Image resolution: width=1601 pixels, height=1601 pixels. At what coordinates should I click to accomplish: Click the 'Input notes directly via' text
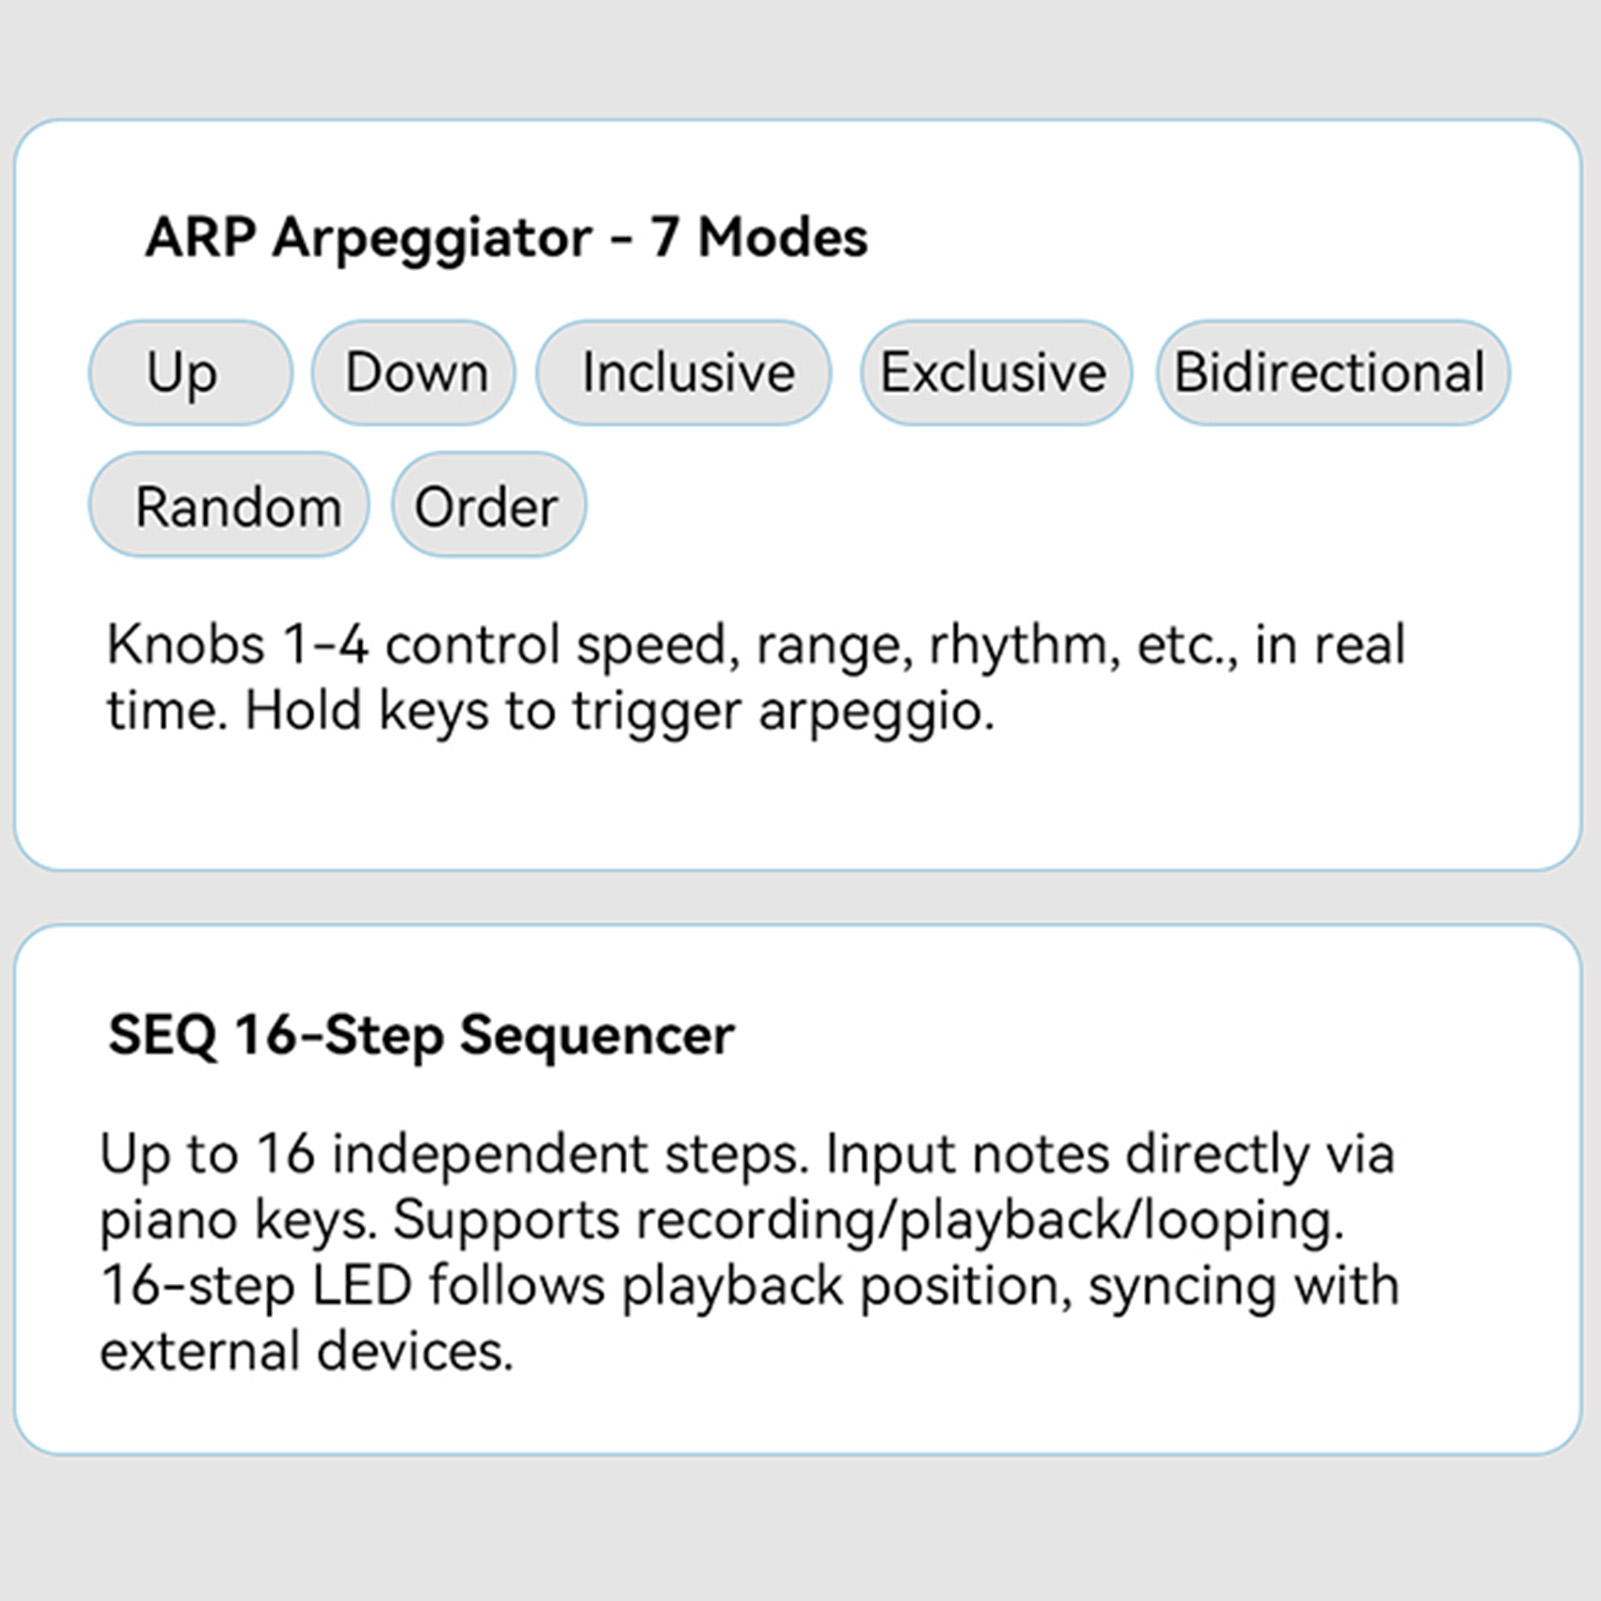[x=1110, y=1155]
